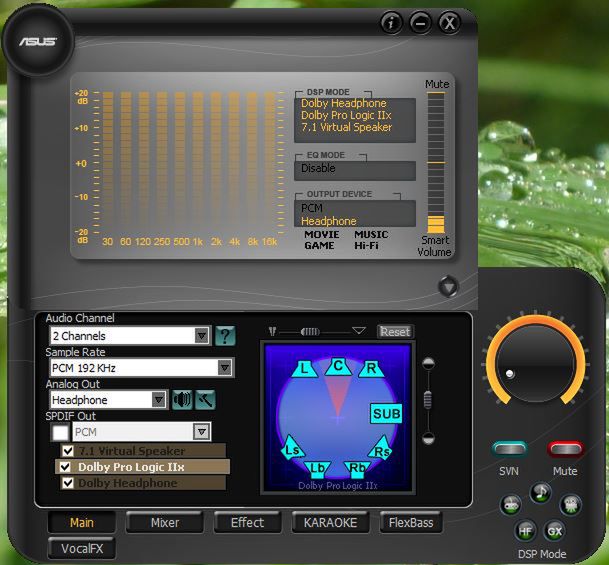Uncheck 7.1 Virtual Speaker checkbox

pos(68,451)
